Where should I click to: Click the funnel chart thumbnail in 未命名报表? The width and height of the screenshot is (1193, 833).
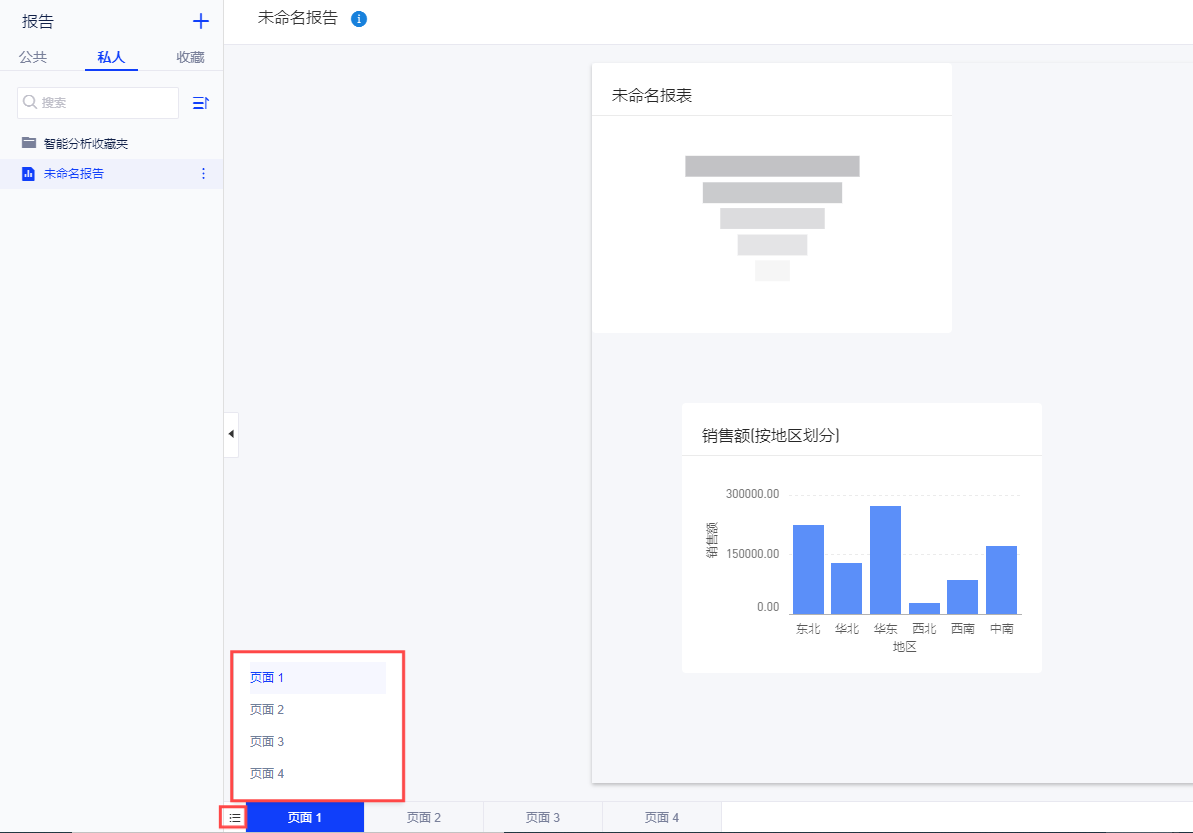pos(772,218)
